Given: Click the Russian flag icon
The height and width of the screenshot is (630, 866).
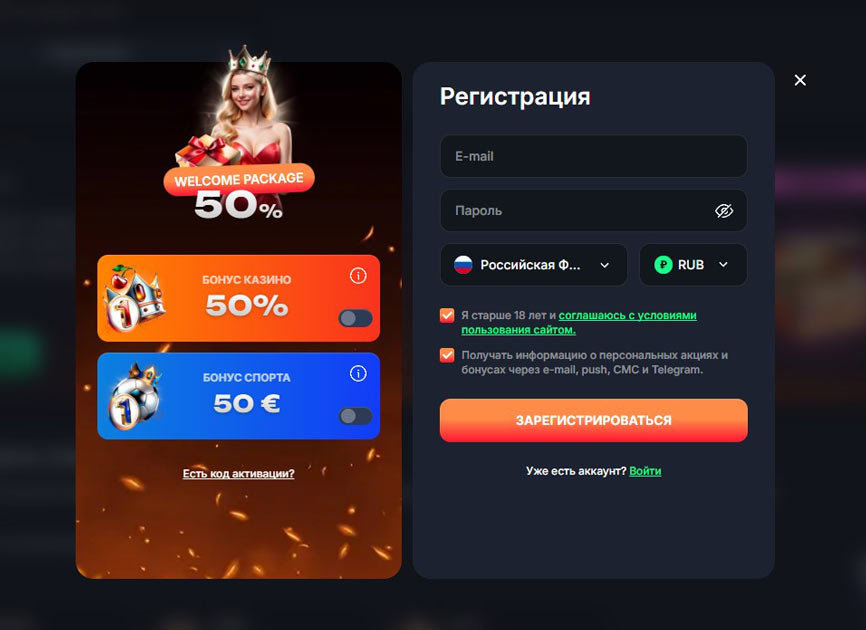Looking at the screenshot, I should [463, 265].
